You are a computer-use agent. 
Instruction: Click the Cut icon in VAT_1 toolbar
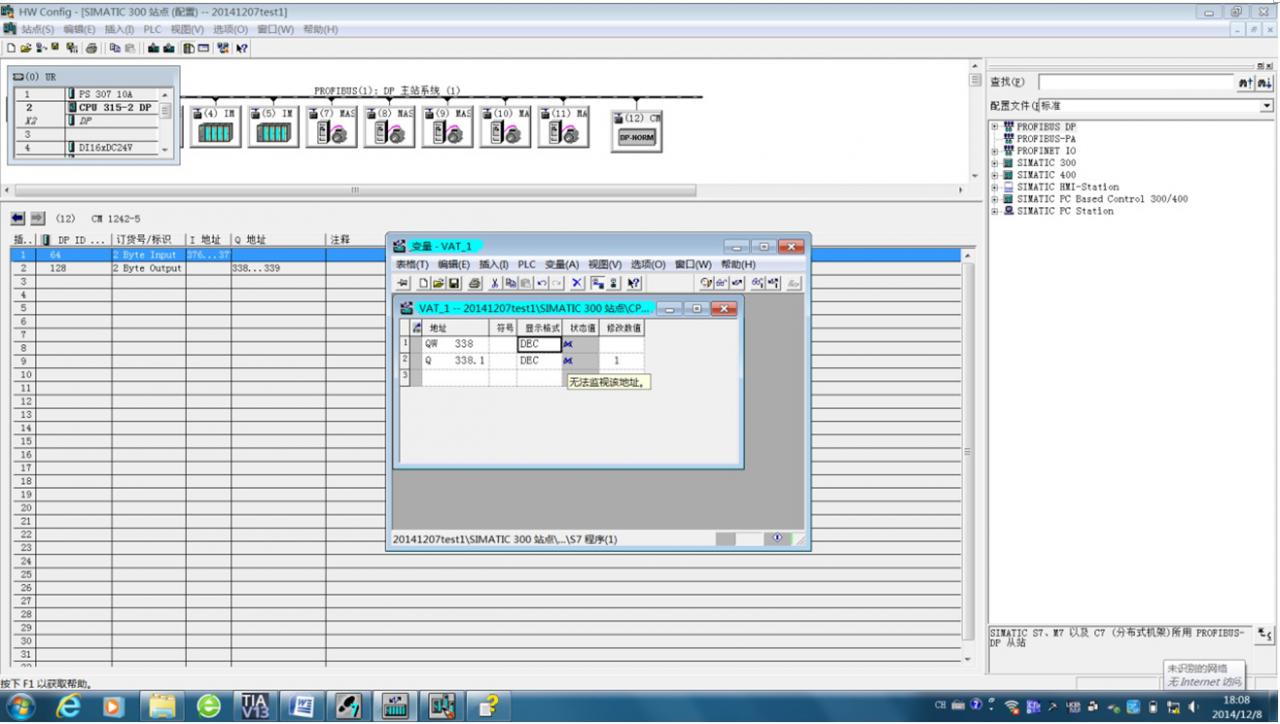click(x=495, y=283)
